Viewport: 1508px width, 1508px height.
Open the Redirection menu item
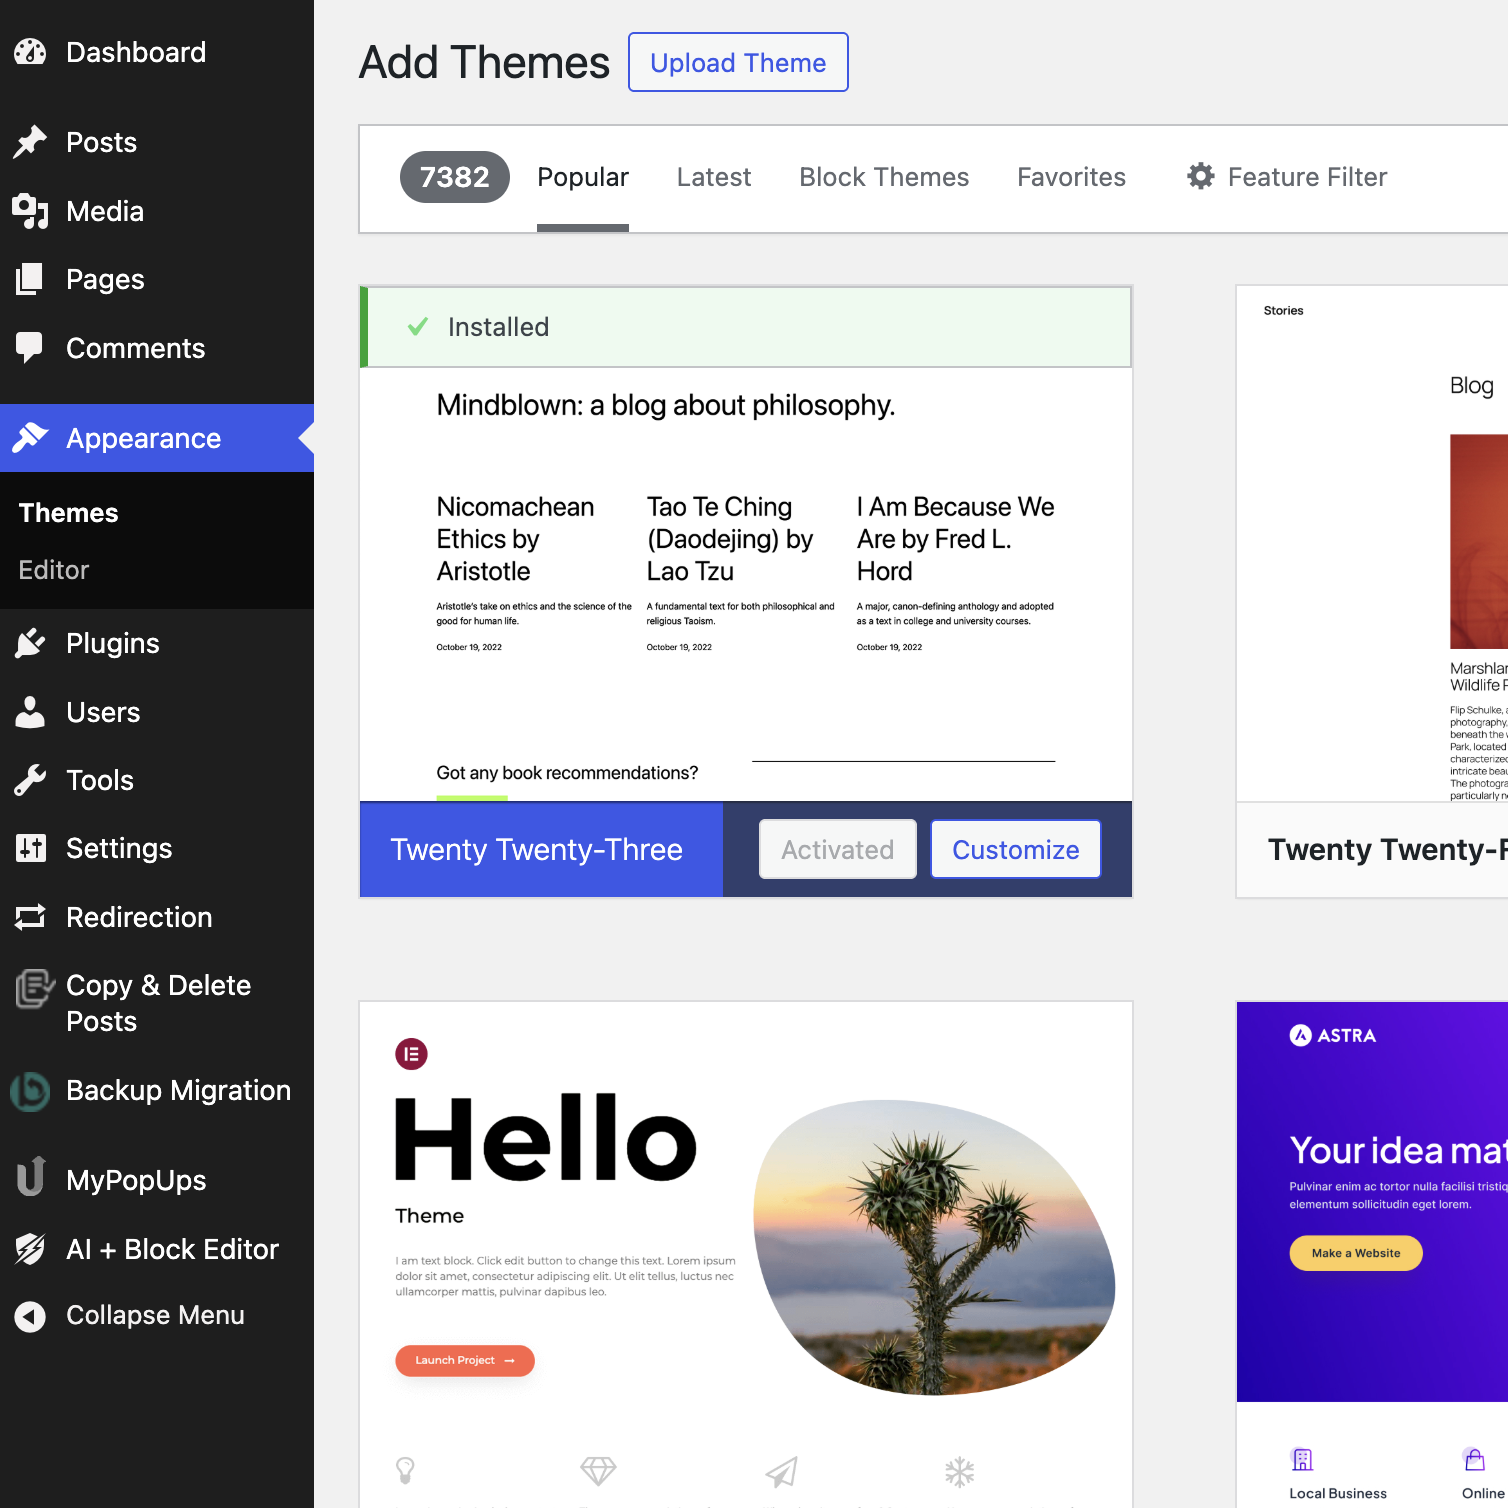click(157, 917)
